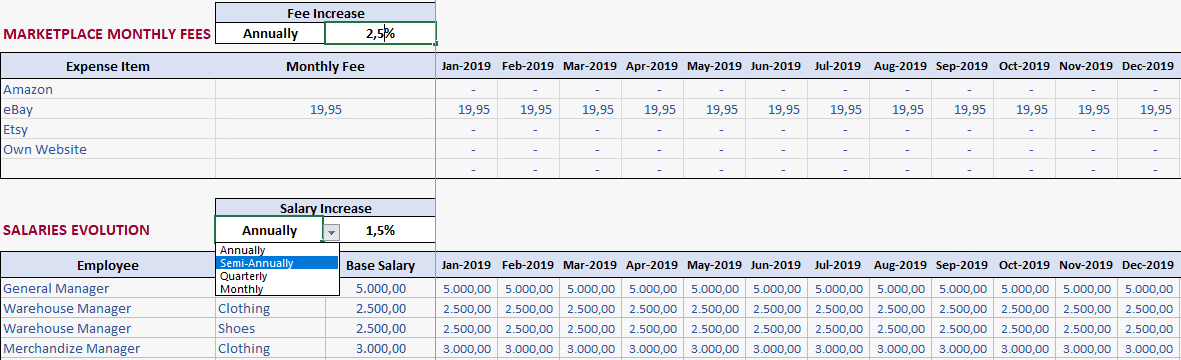Select Dec-2019 header in salaries table

[1148, 265]
